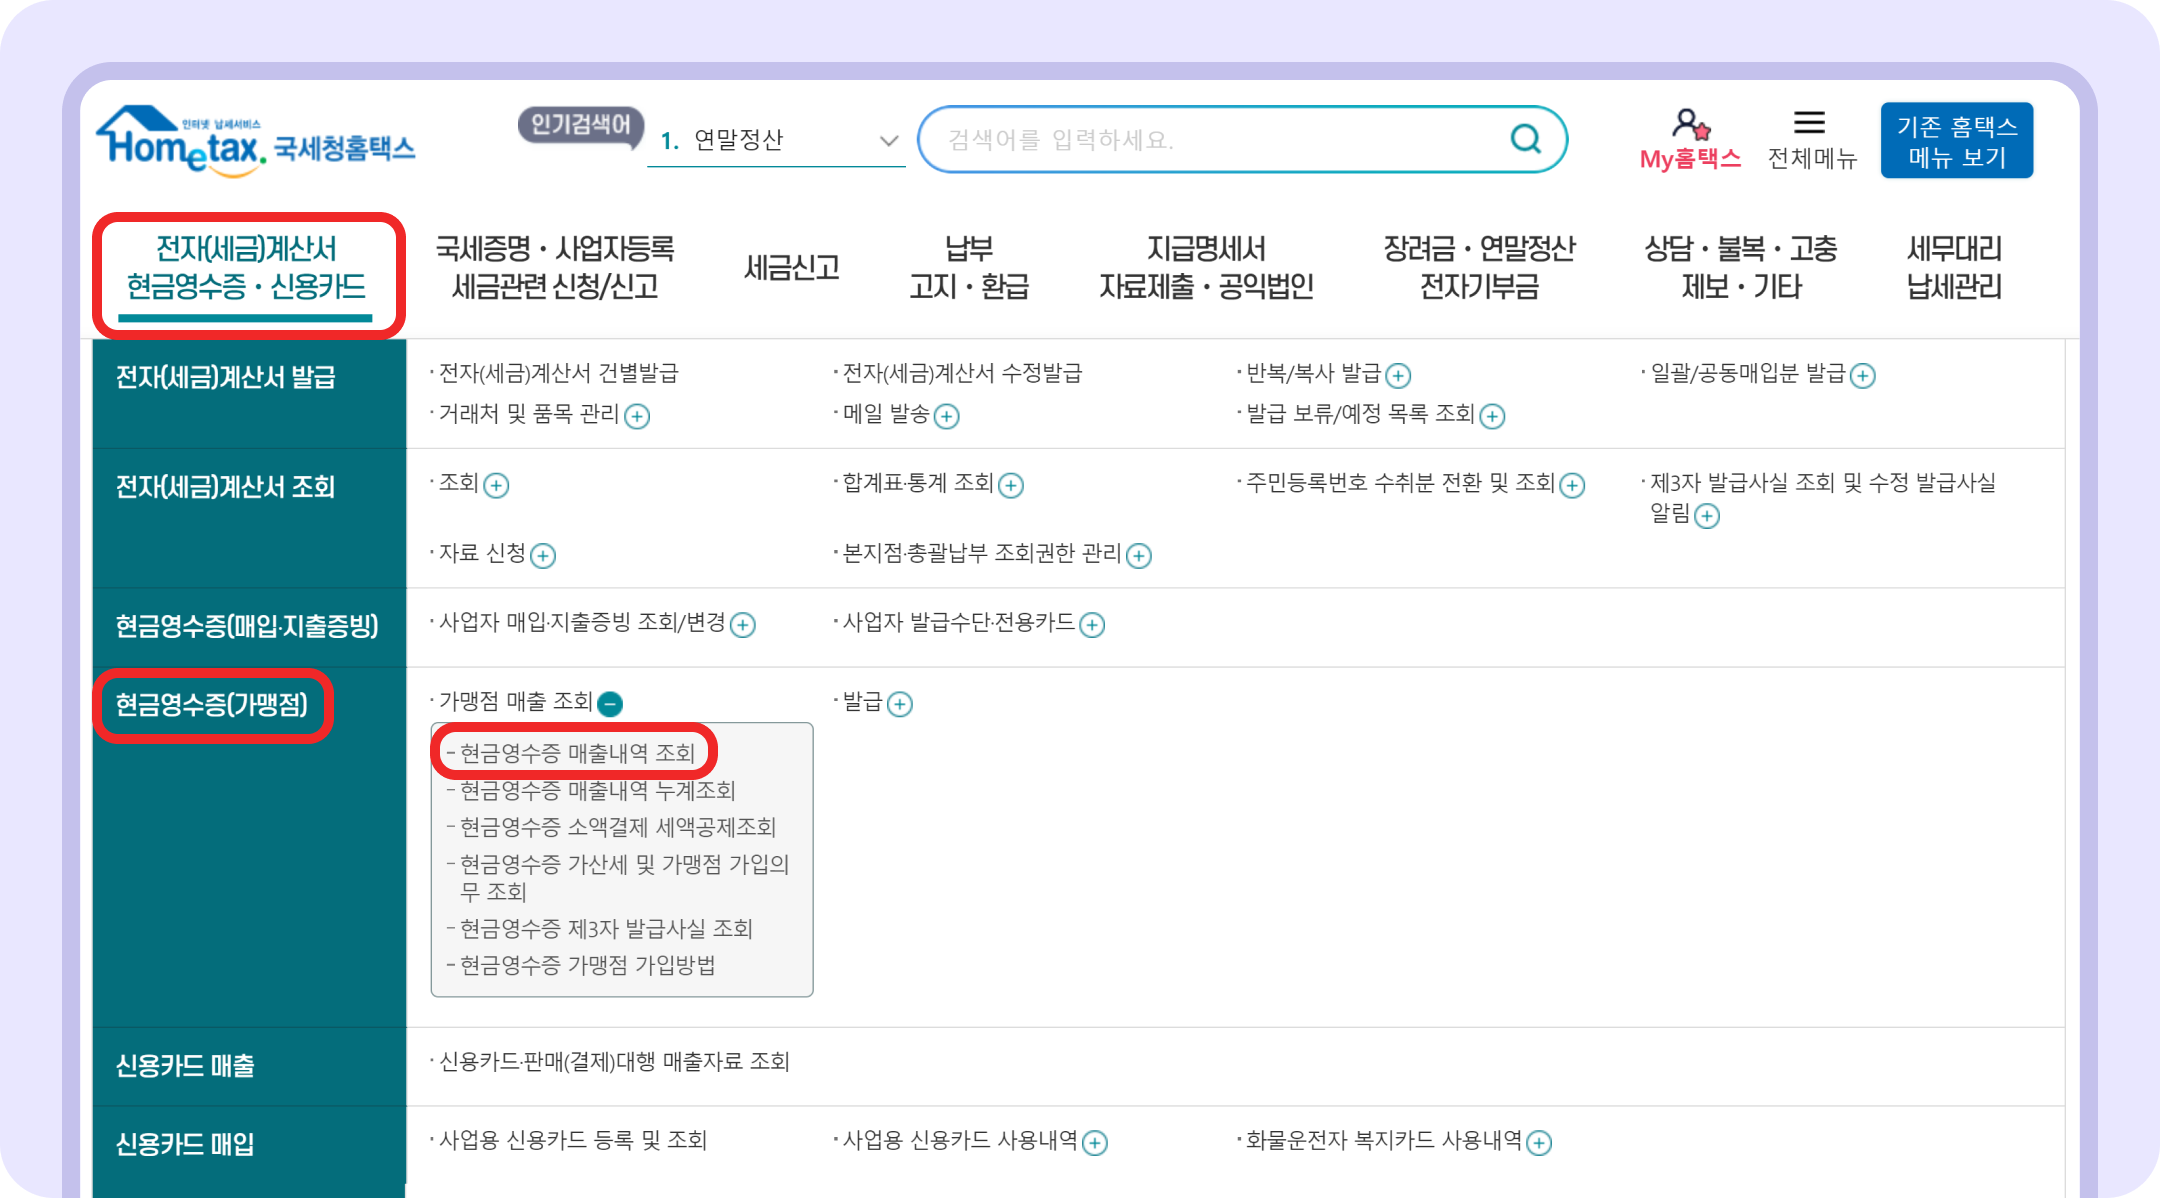This screenshot has width=2160, height=1198.
Task: Click the plus icon beside 일괄/공동매입분 발급
Action: (x=1861, y=376)
